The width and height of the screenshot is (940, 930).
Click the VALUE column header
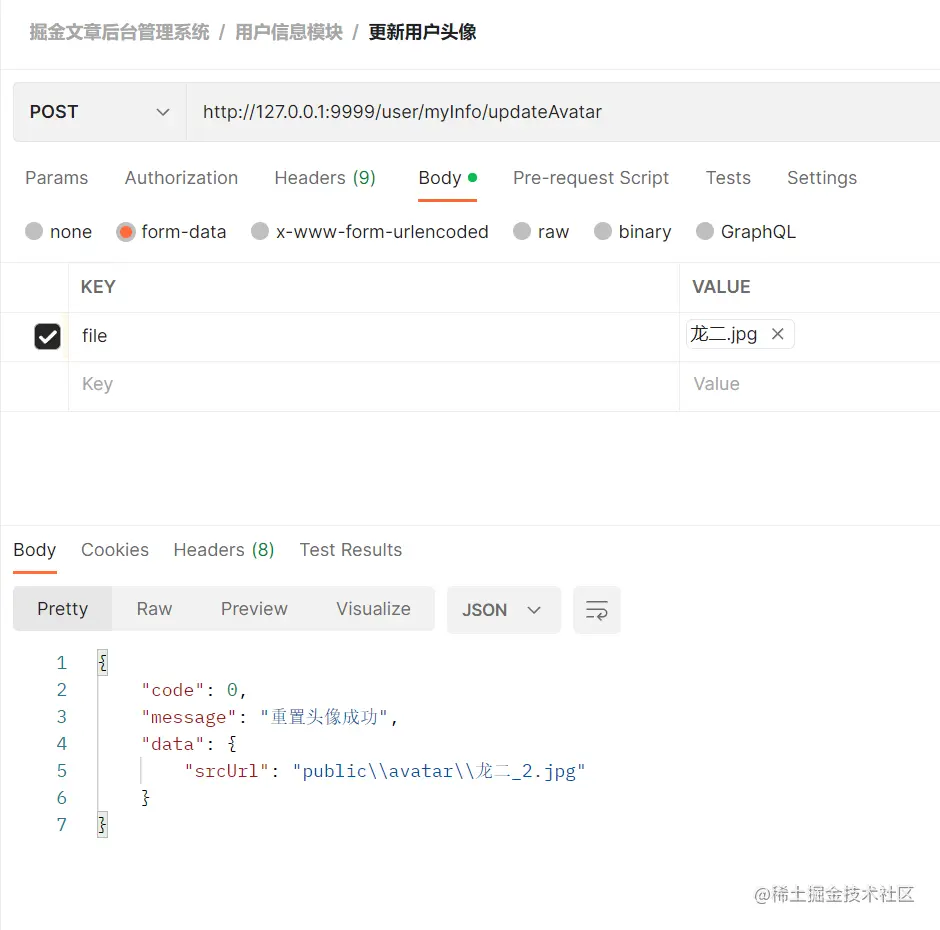[x=721, y=287]
